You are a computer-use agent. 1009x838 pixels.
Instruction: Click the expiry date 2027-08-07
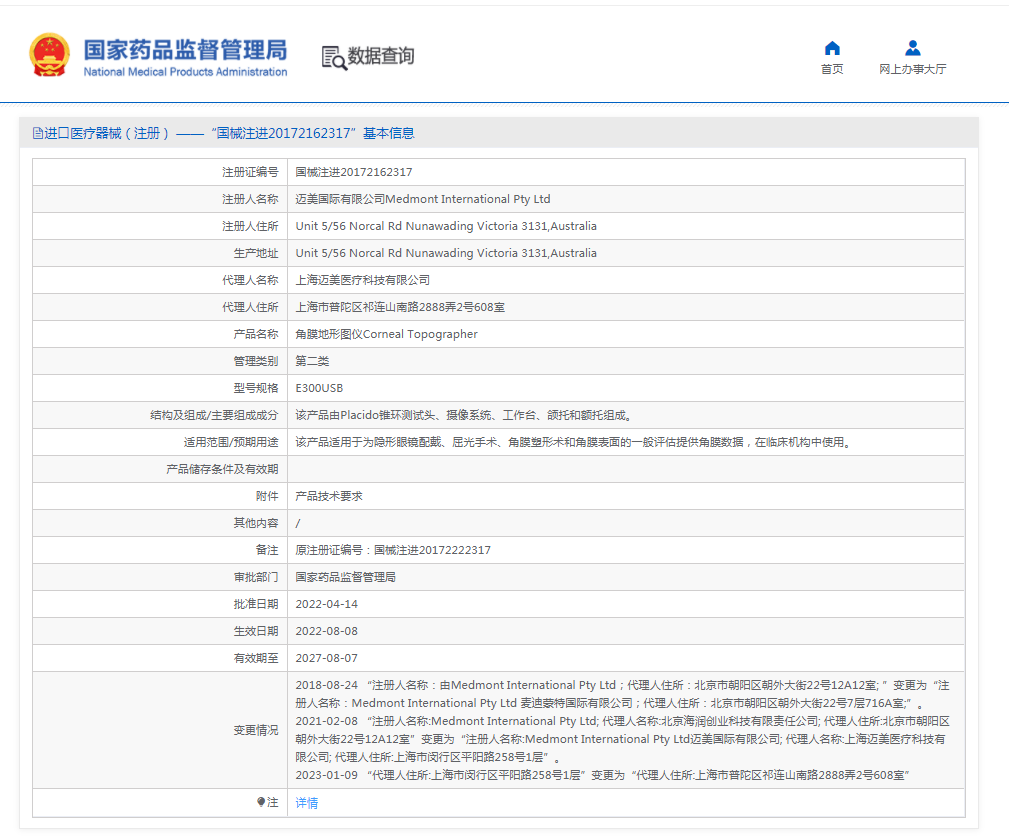click(x=326, y=658)
